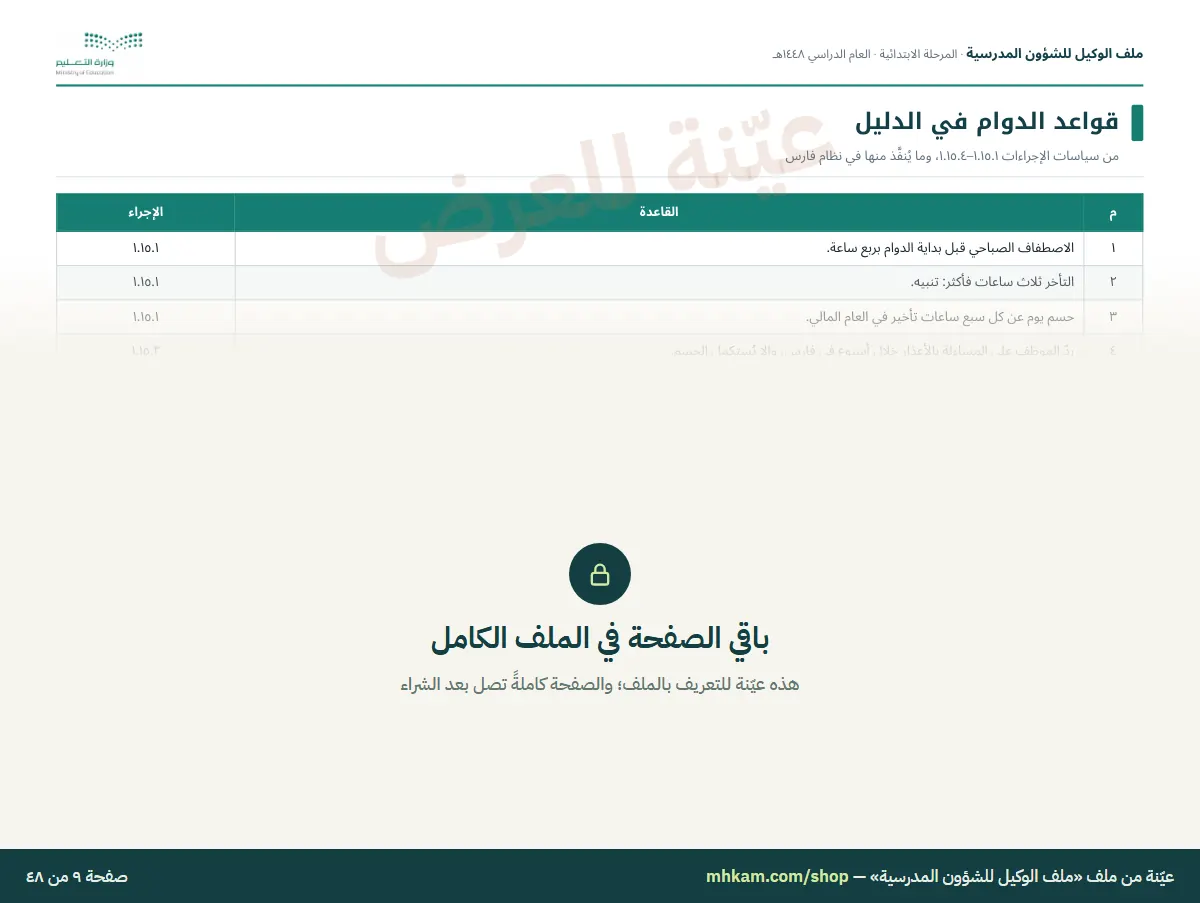Click the column header الإجراء
The image size is (1200, 903).
(146, 213)
